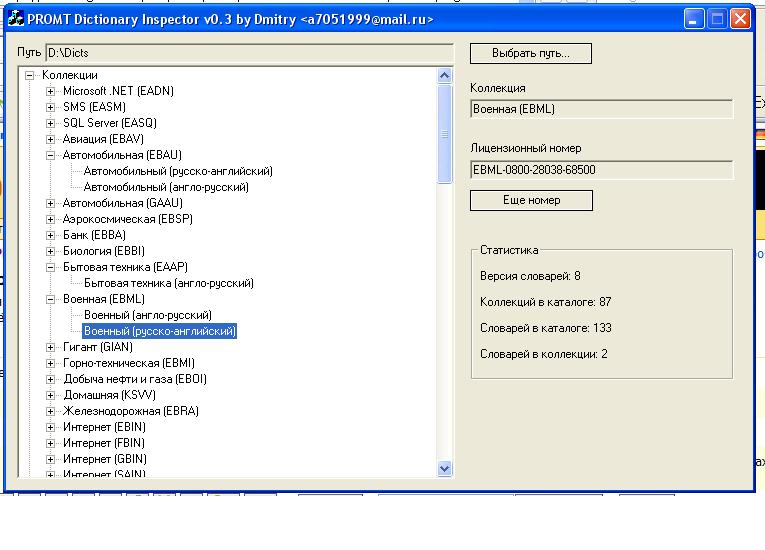Expand the Интернет (EBIN) node
The height and width of the screenshot is (550, 765).
tap(50, 427)
